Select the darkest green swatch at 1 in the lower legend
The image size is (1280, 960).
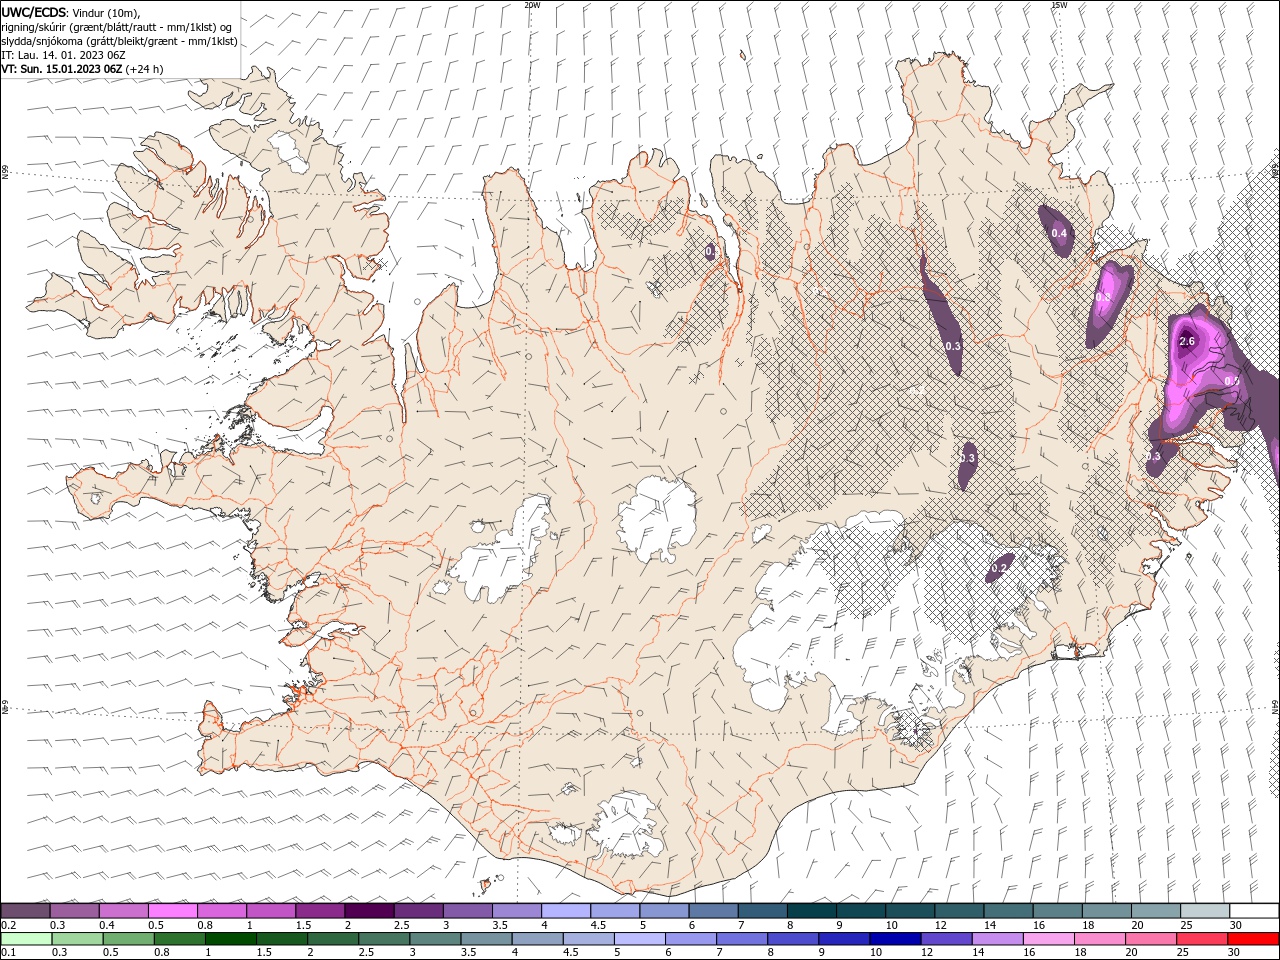point(231,939)
